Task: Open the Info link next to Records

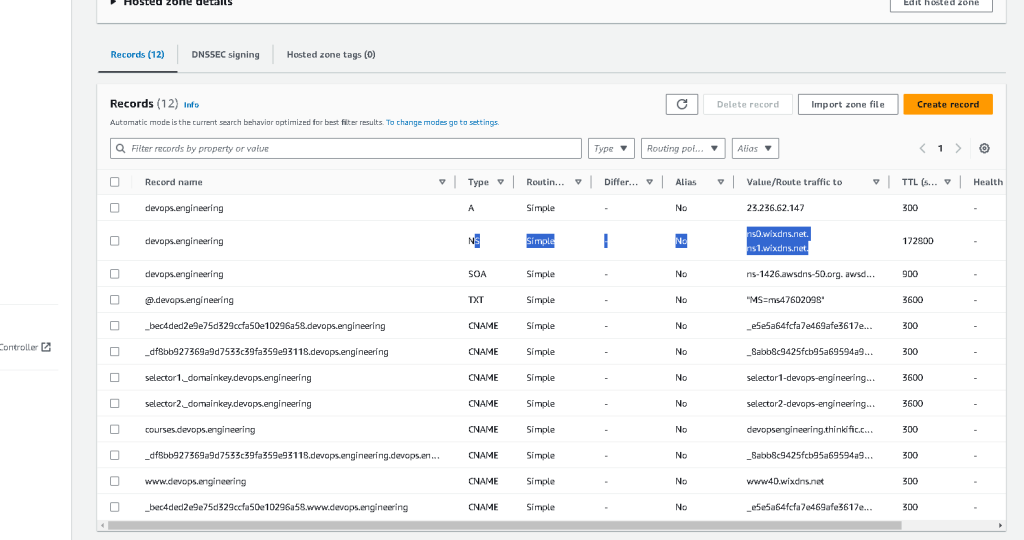Action: click(x=191, y=104)
